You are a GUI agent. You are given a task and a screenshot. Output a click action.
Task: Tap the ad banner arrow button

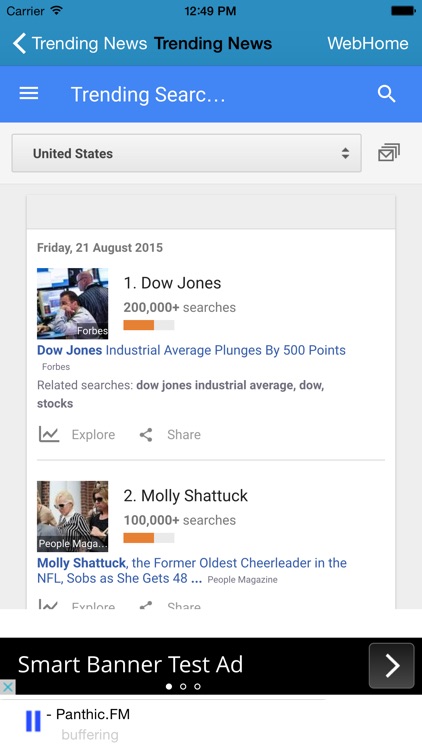pyautogui.click(x=391, y=666)
